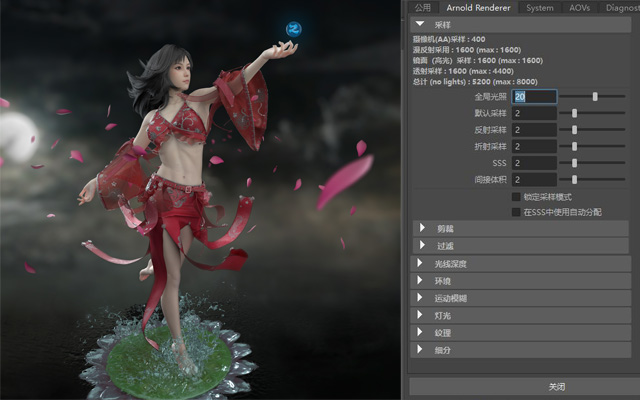The width and height of the screenshot is (640, 400).
Task: Expand the 纹理 section
Action: (x=521, y=333)
